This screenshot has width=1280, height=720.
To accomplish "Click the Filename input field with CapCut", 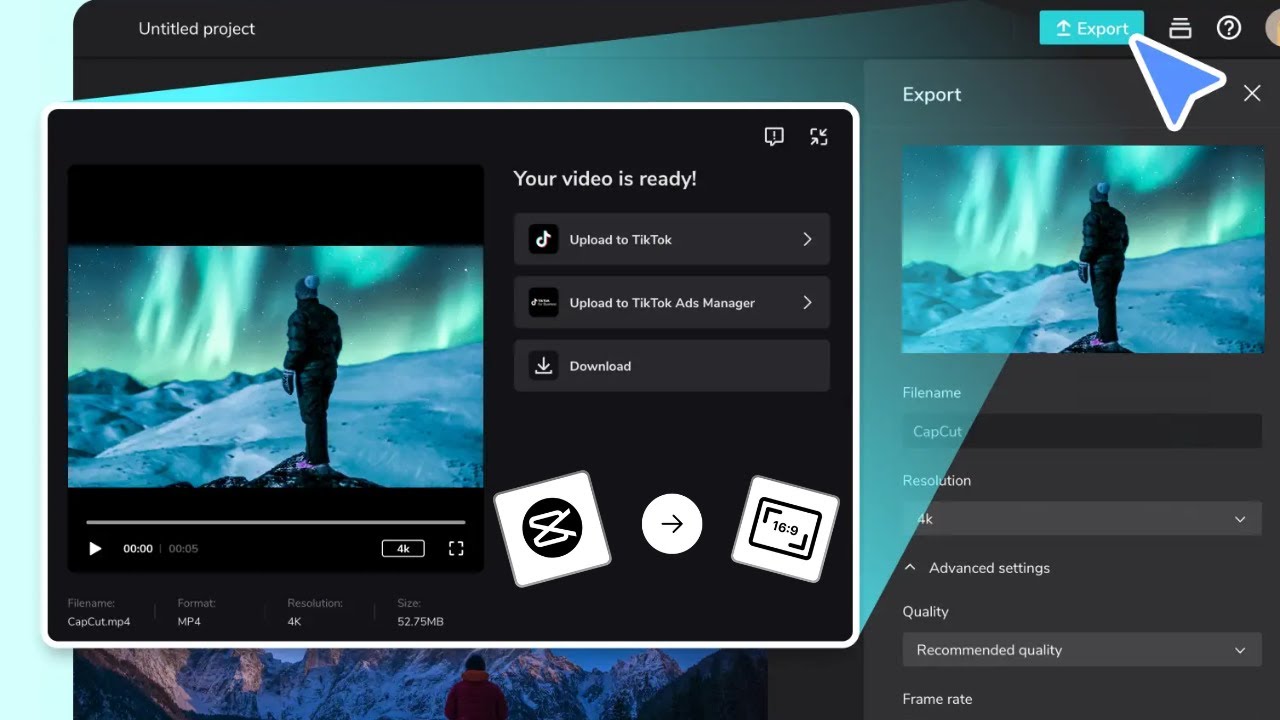I will point(1082,431).
